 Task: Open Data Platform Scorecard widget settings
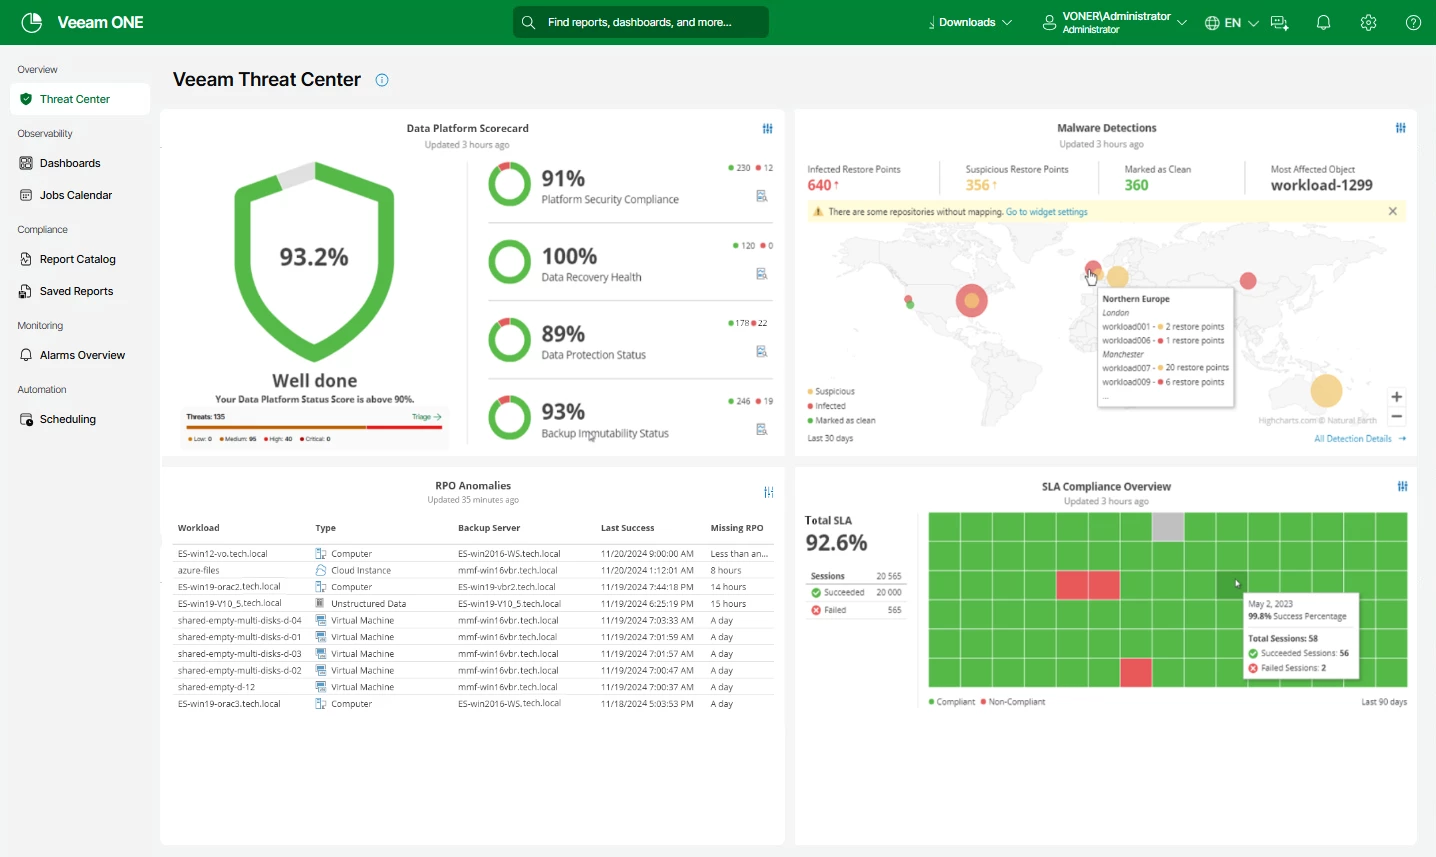click(768, 129)
